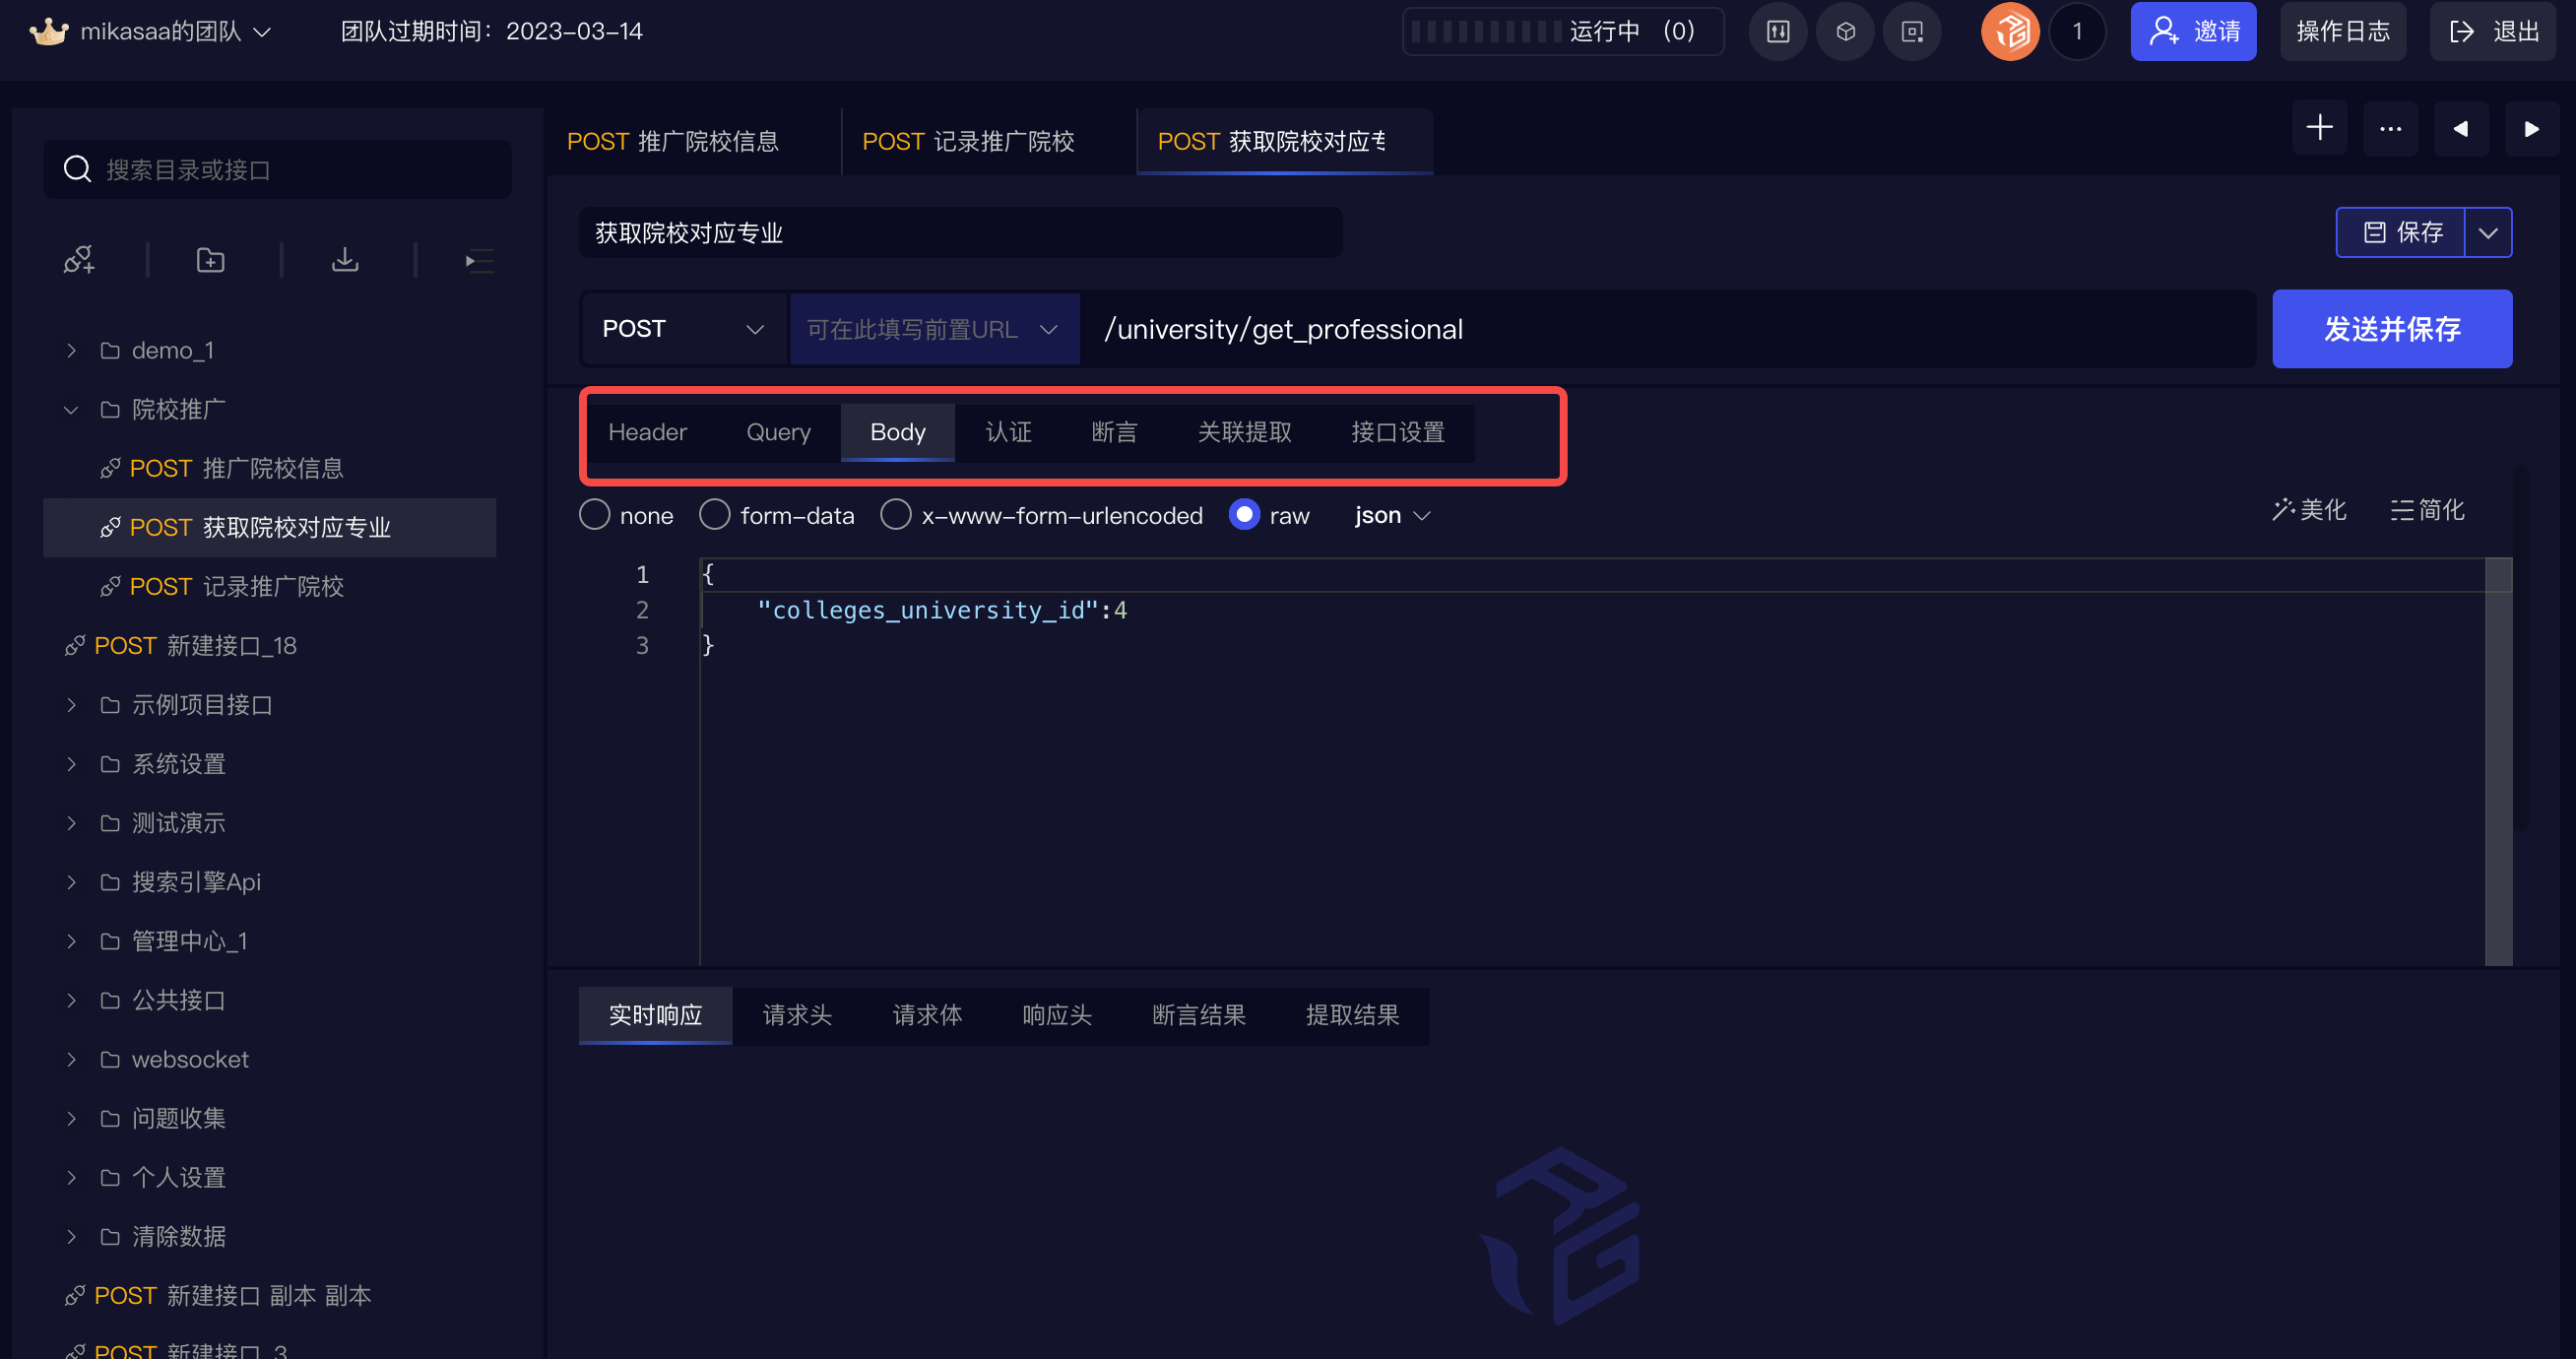Click the search 搜索目录或接口 field
The width and height of the screenshot is (2576, 1359).
coord(277,169)
